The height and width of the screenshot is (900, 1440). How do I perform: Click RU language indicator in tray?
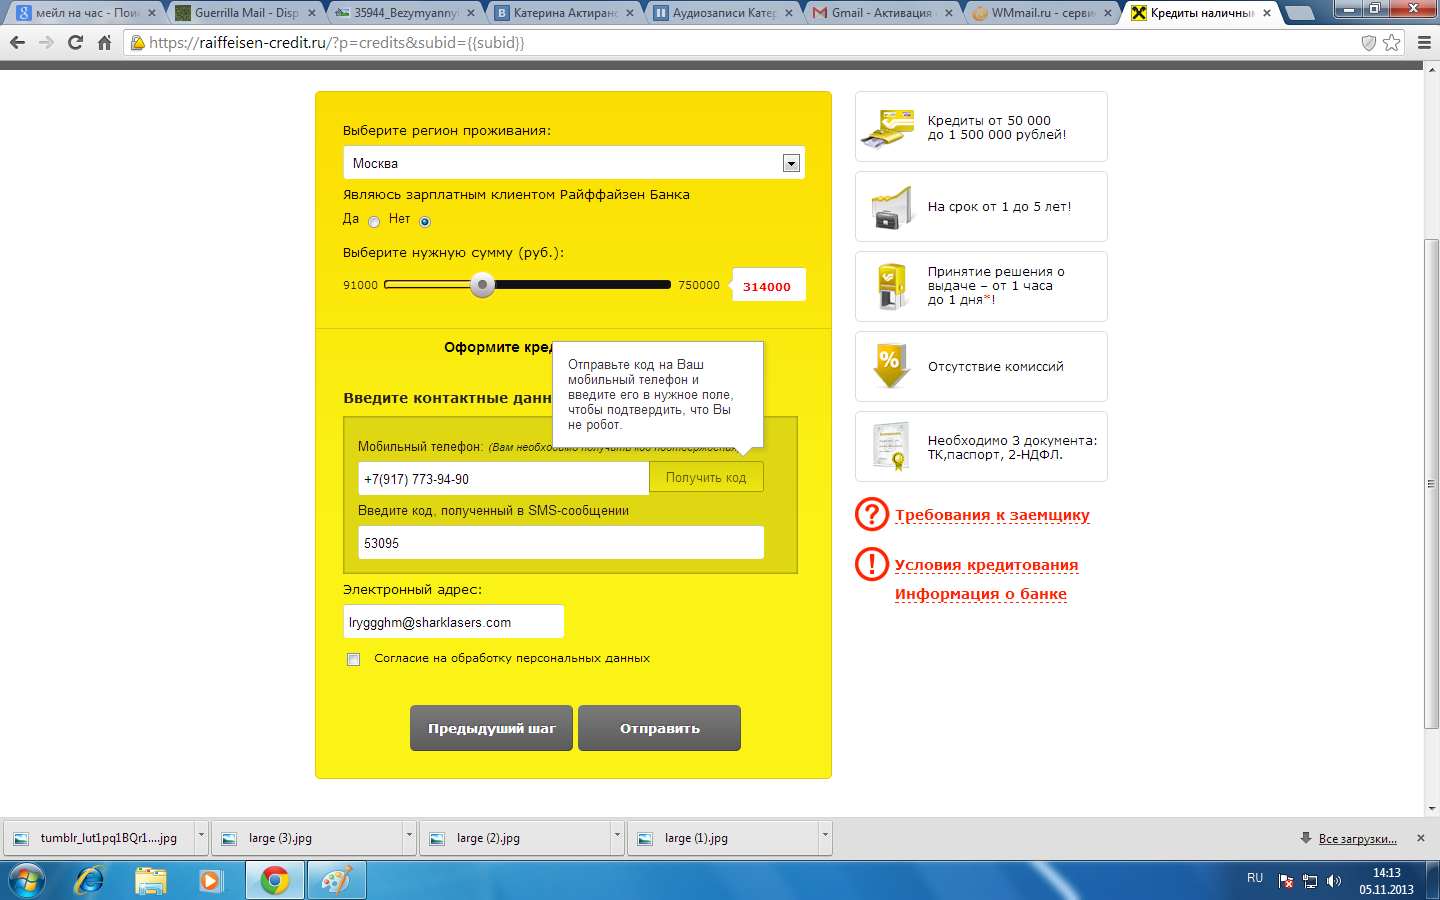coord(1255,878)
